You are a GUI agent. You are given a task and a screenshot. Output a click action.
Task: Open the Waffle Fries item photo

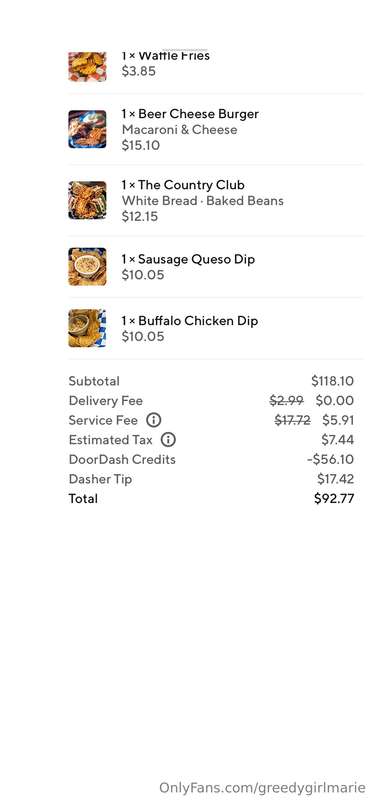click(x=87, y=66)
